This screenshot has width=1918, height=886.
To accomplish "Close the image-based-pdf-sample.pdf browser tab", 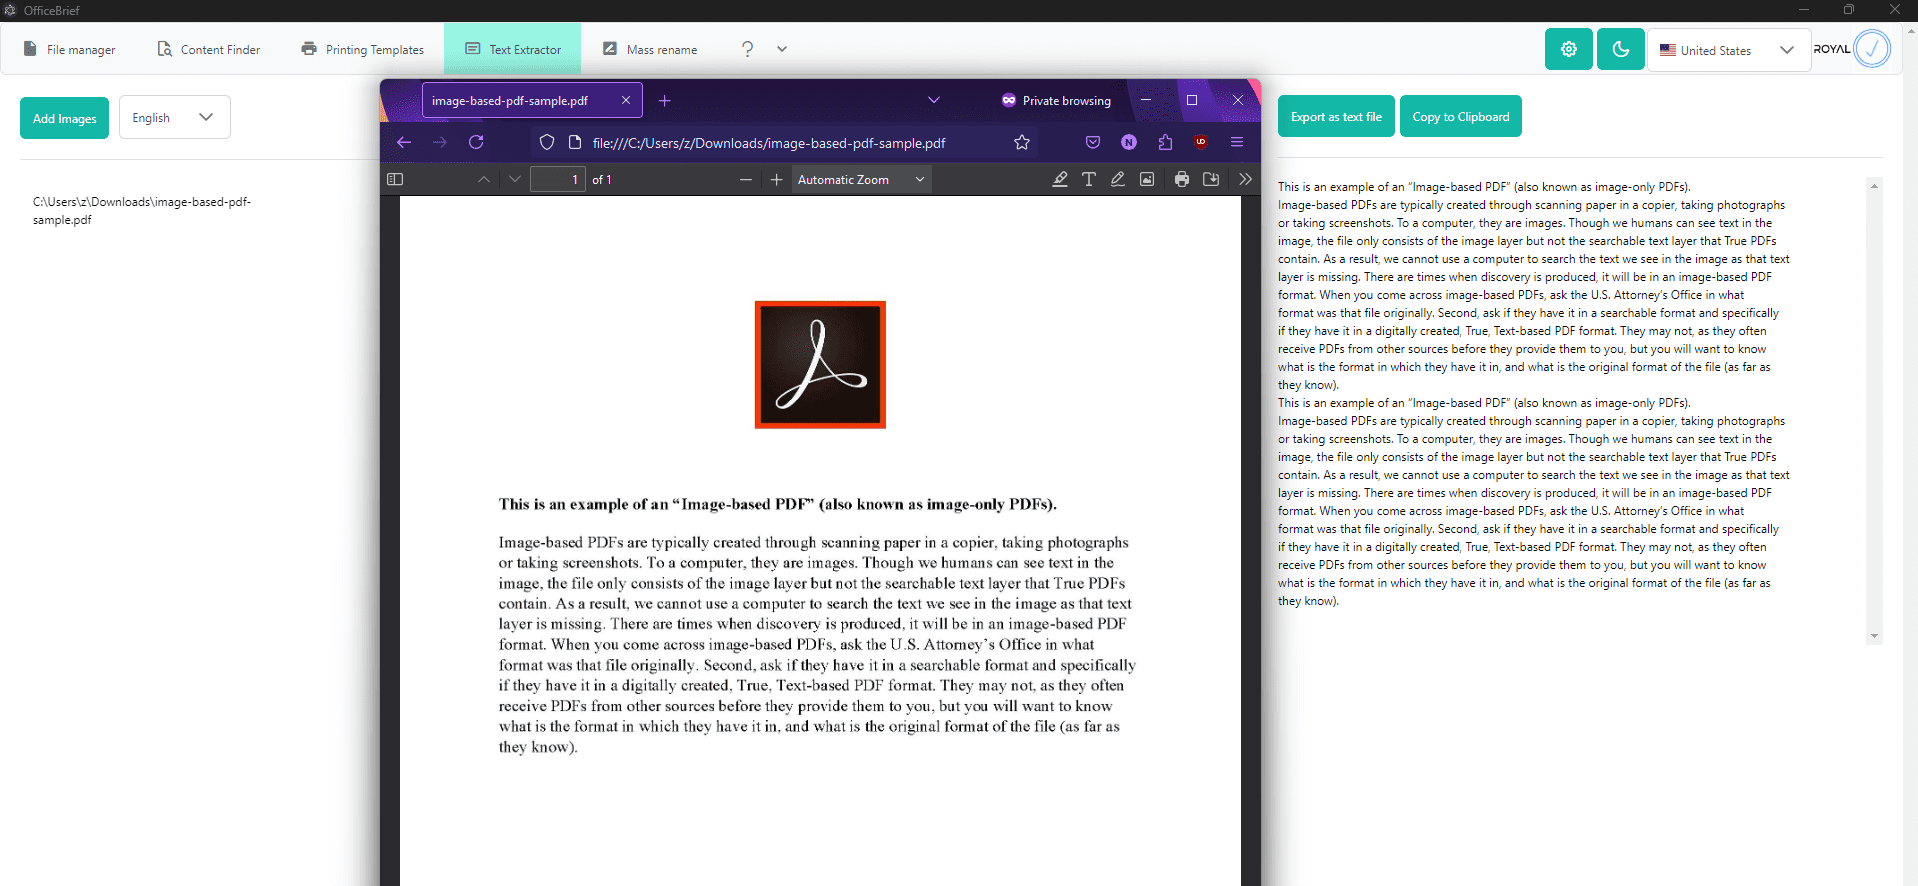I will pyautogui.click(x=626, y=100).
